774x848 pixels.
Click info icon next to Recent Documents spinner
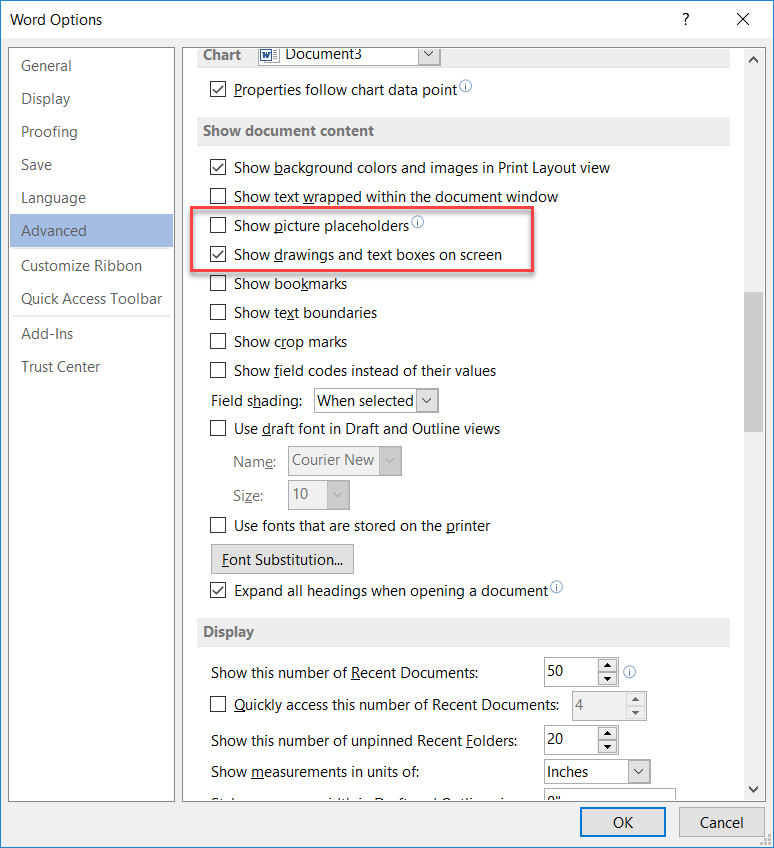[630, 672]
